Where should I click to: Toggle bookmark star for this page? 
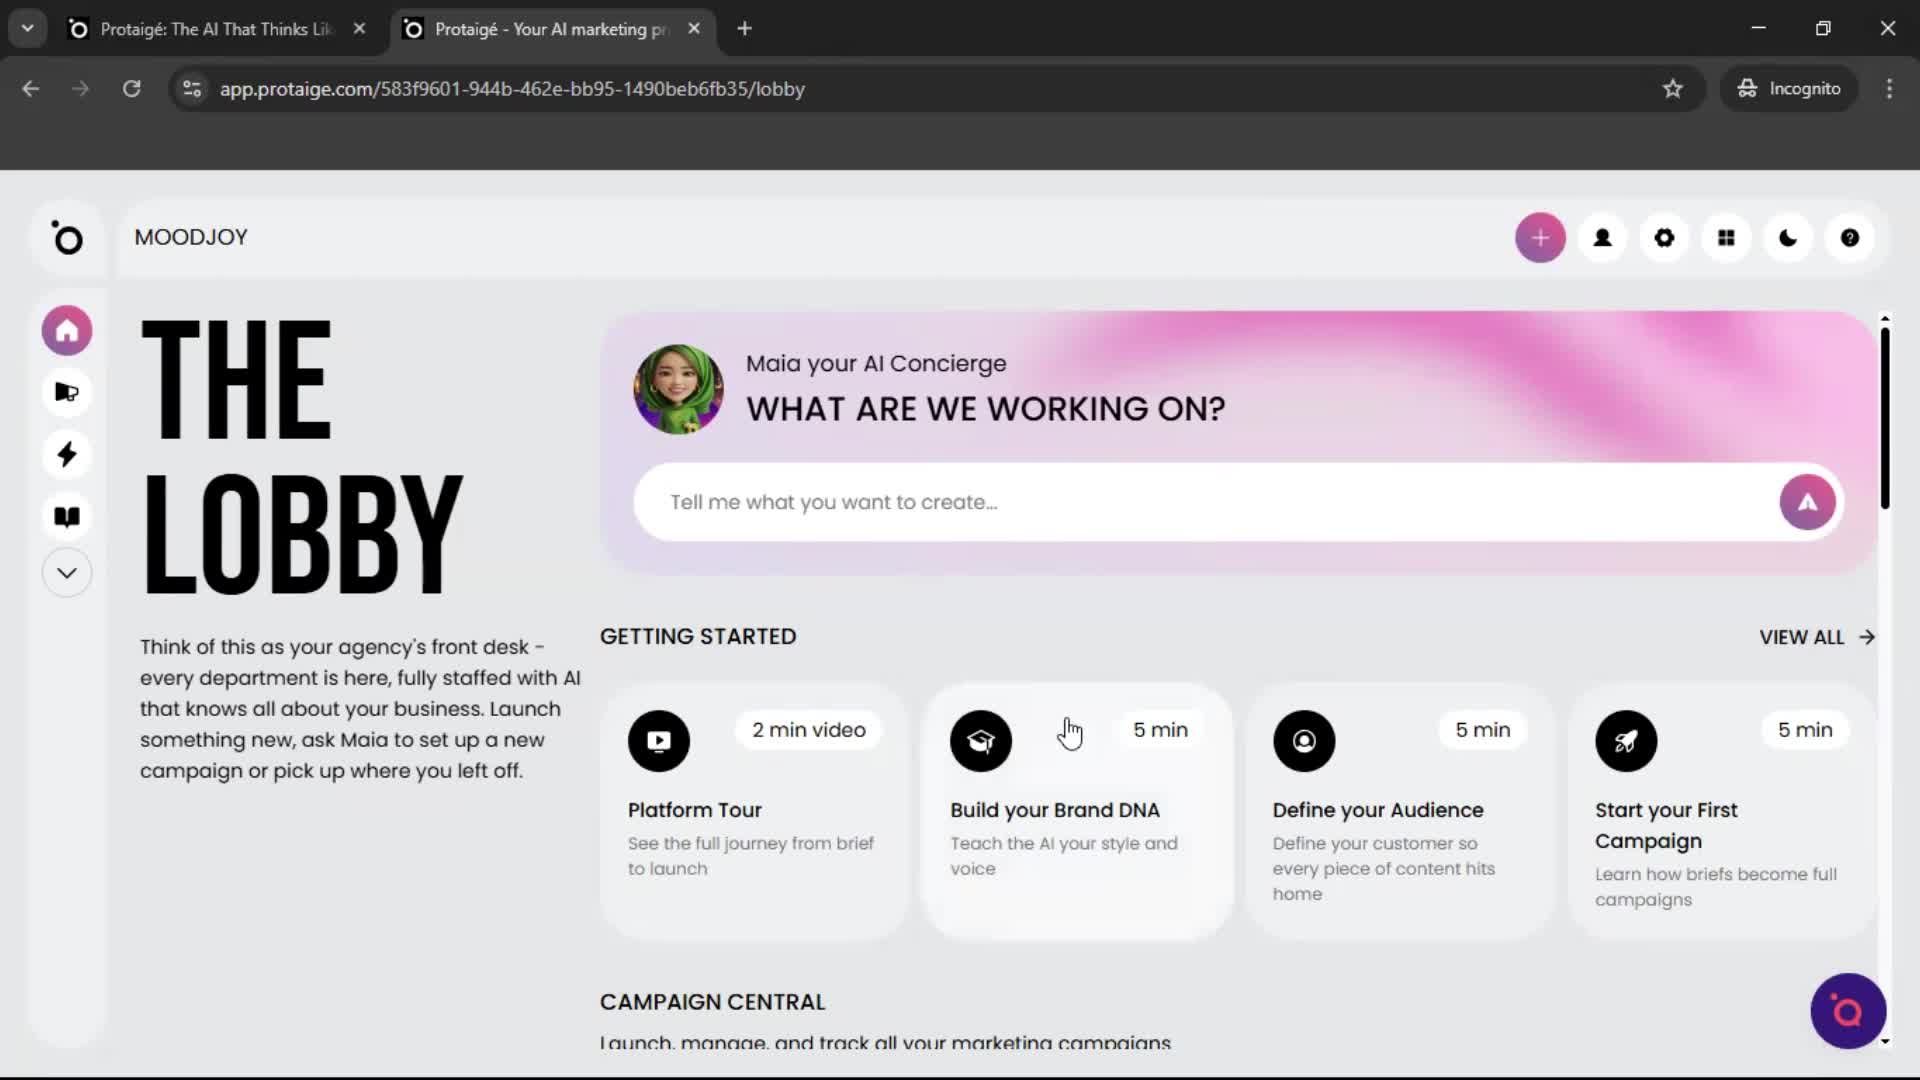(x=1673, y=88)
